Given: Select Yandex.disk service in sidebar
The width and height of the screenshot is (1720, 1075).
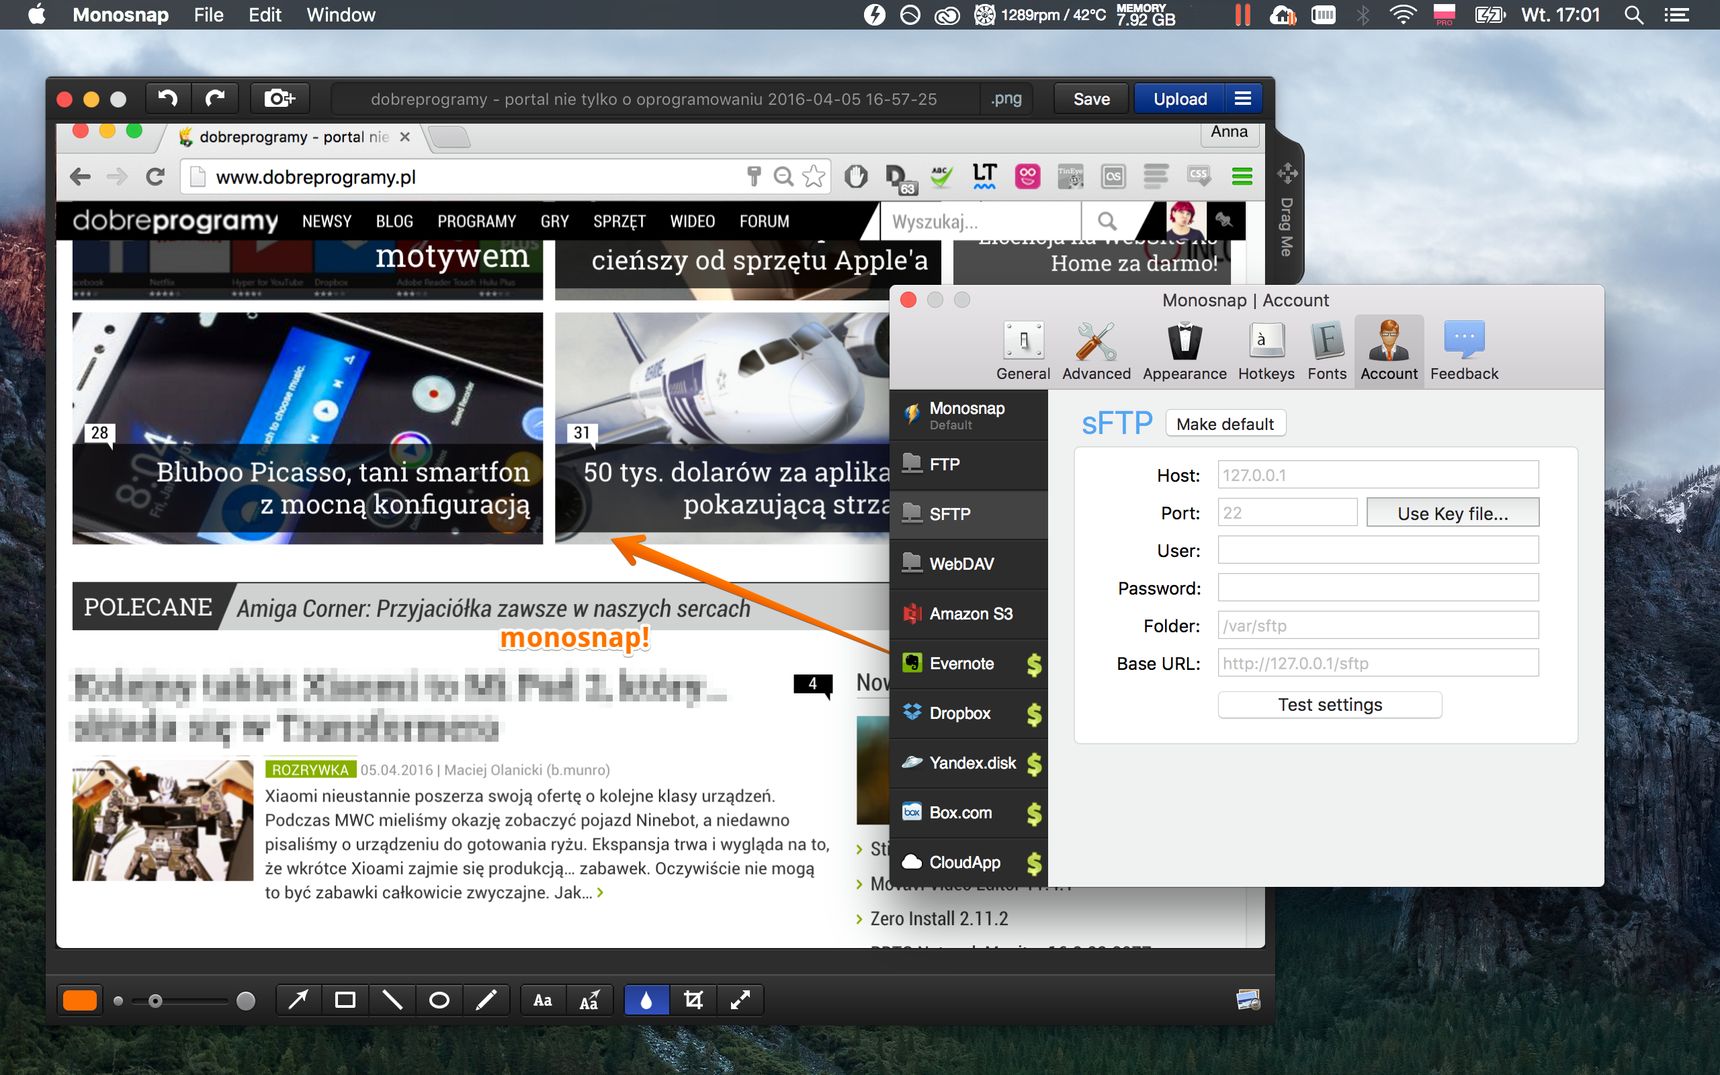Looking at the screenshot, I should pos(969,763).
